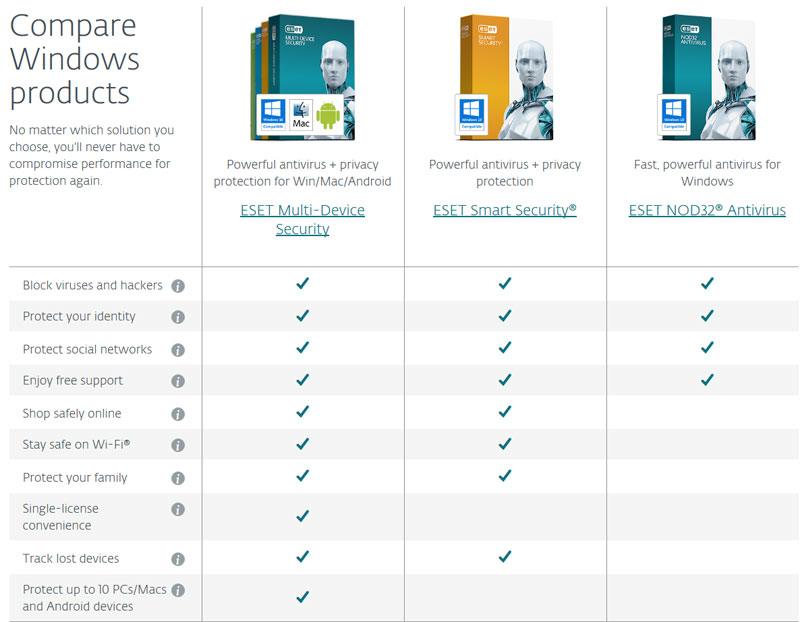Image resolution: width=800 pixels, height=622 pixels.
Task: Click Smart Security checkmark for Protect your family
Action: click(x=505, y=476)
